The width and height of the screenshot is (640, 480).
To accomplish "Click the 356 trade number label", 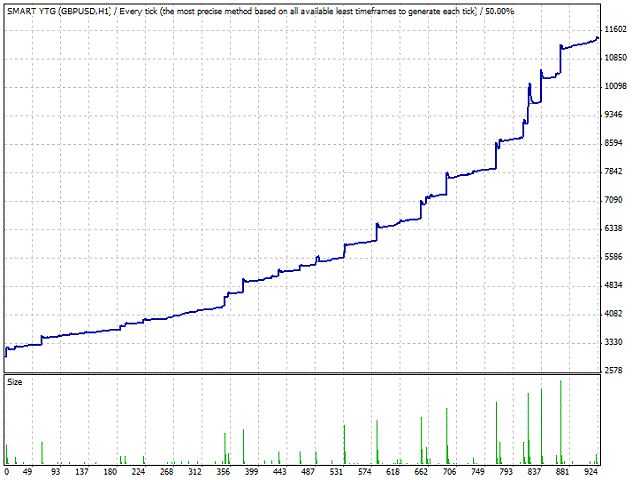I will coord(223,472).
